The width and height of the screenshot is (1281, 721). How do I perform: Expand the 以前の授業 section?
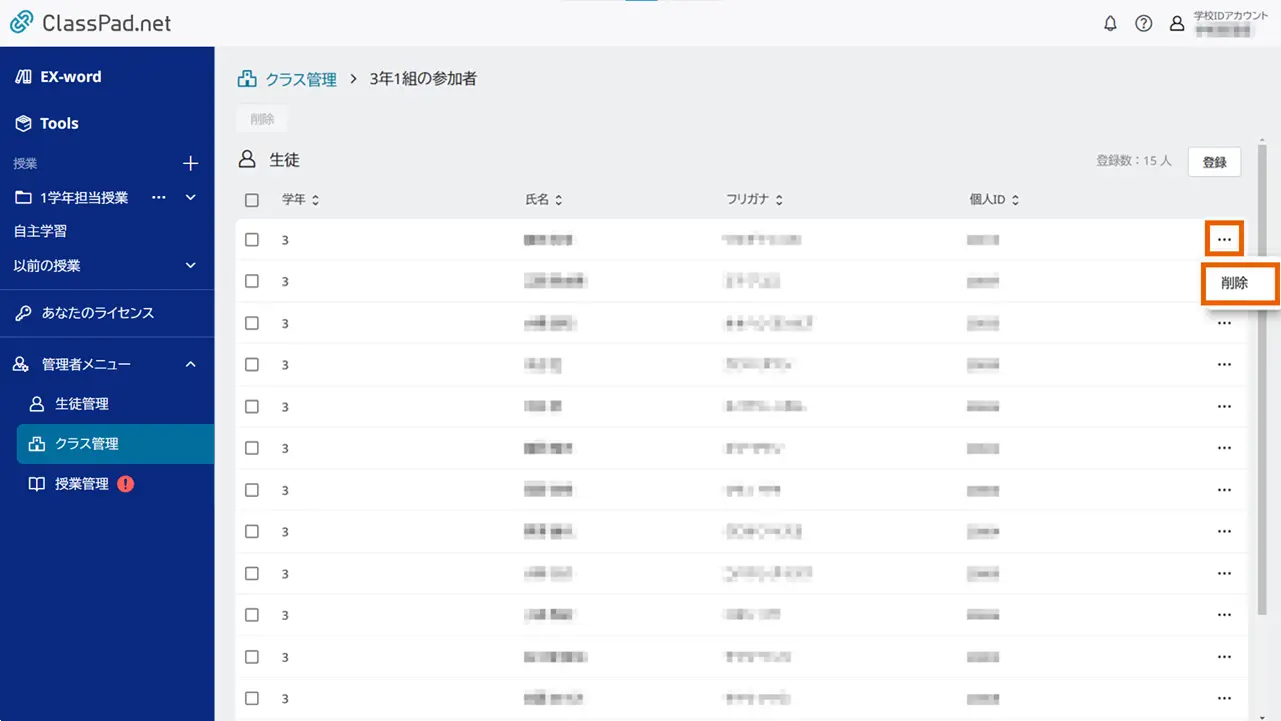[x=190, y=265]
